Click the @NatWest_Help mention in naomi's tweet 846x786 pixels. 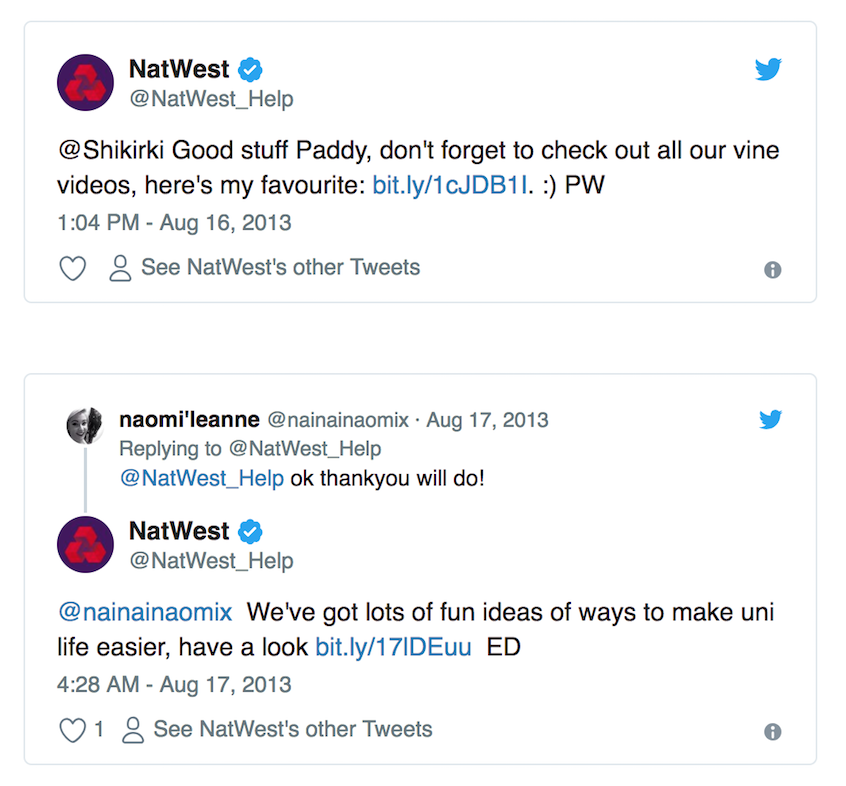[x=202, y=478]
